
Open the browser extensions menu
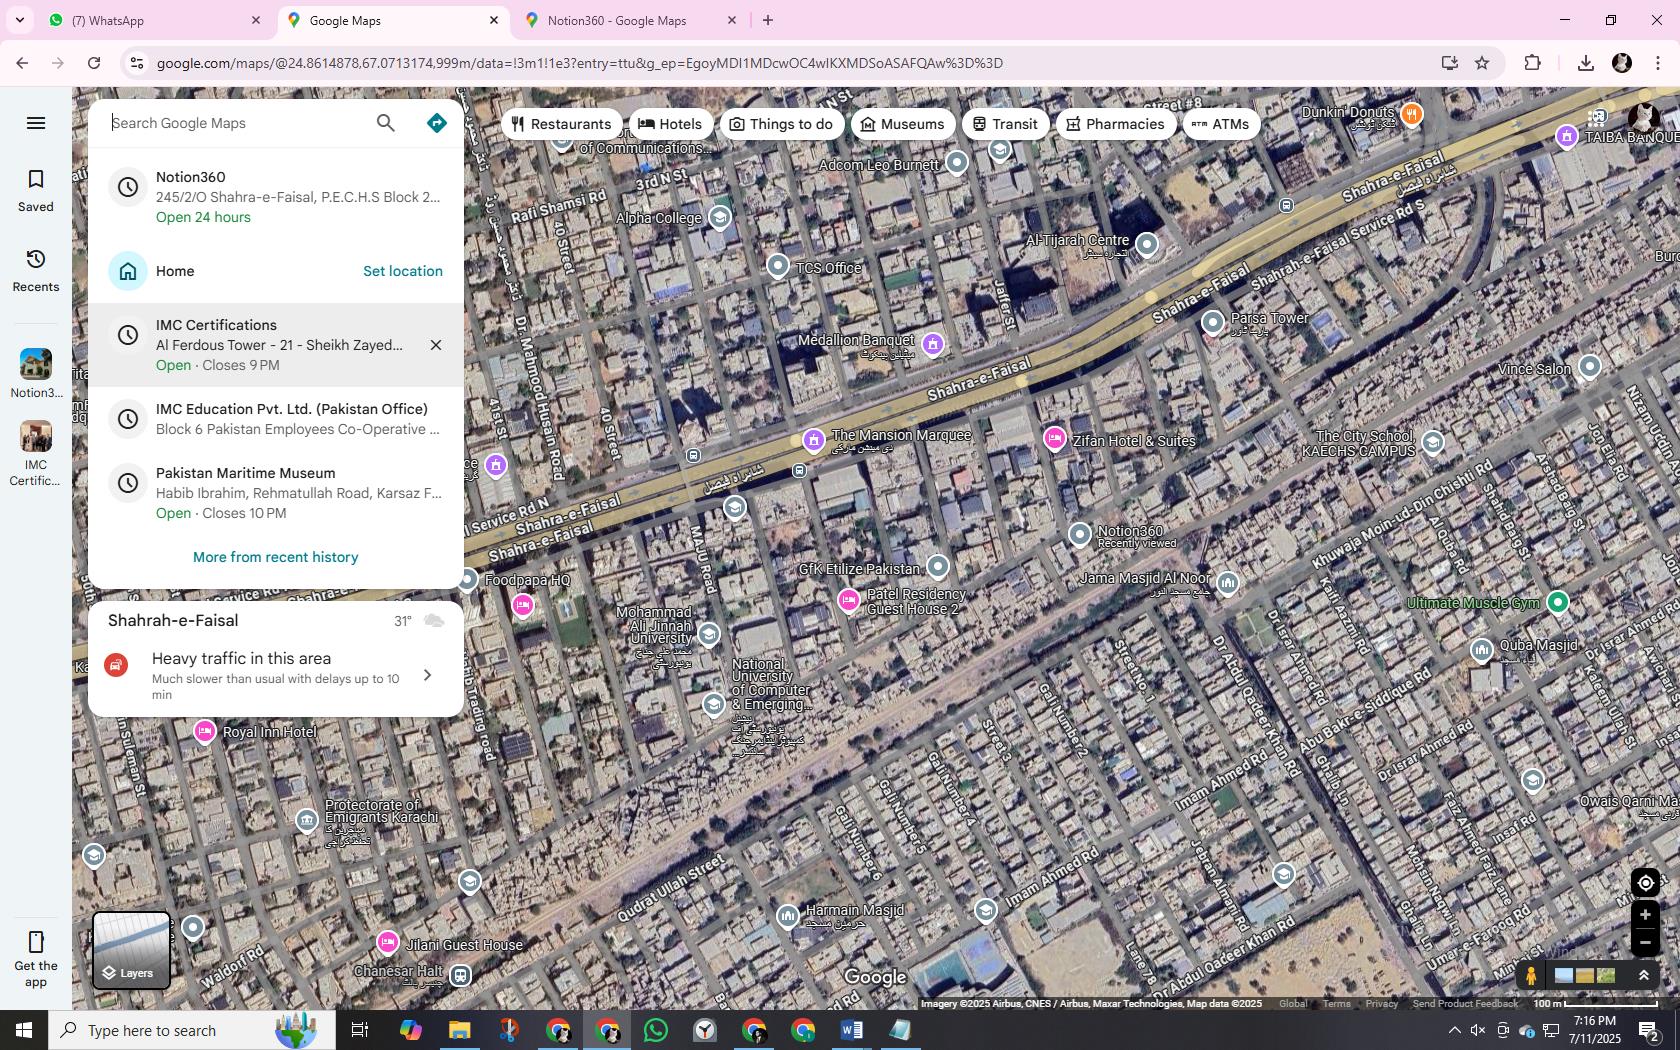pos(1532,63)
